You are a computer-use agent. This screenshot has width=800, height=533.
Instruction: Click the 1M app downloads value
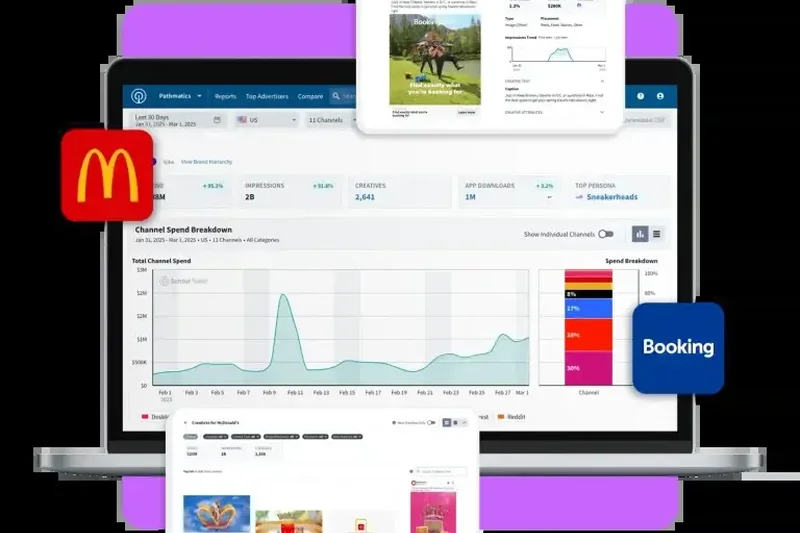(x=470, y=197)
